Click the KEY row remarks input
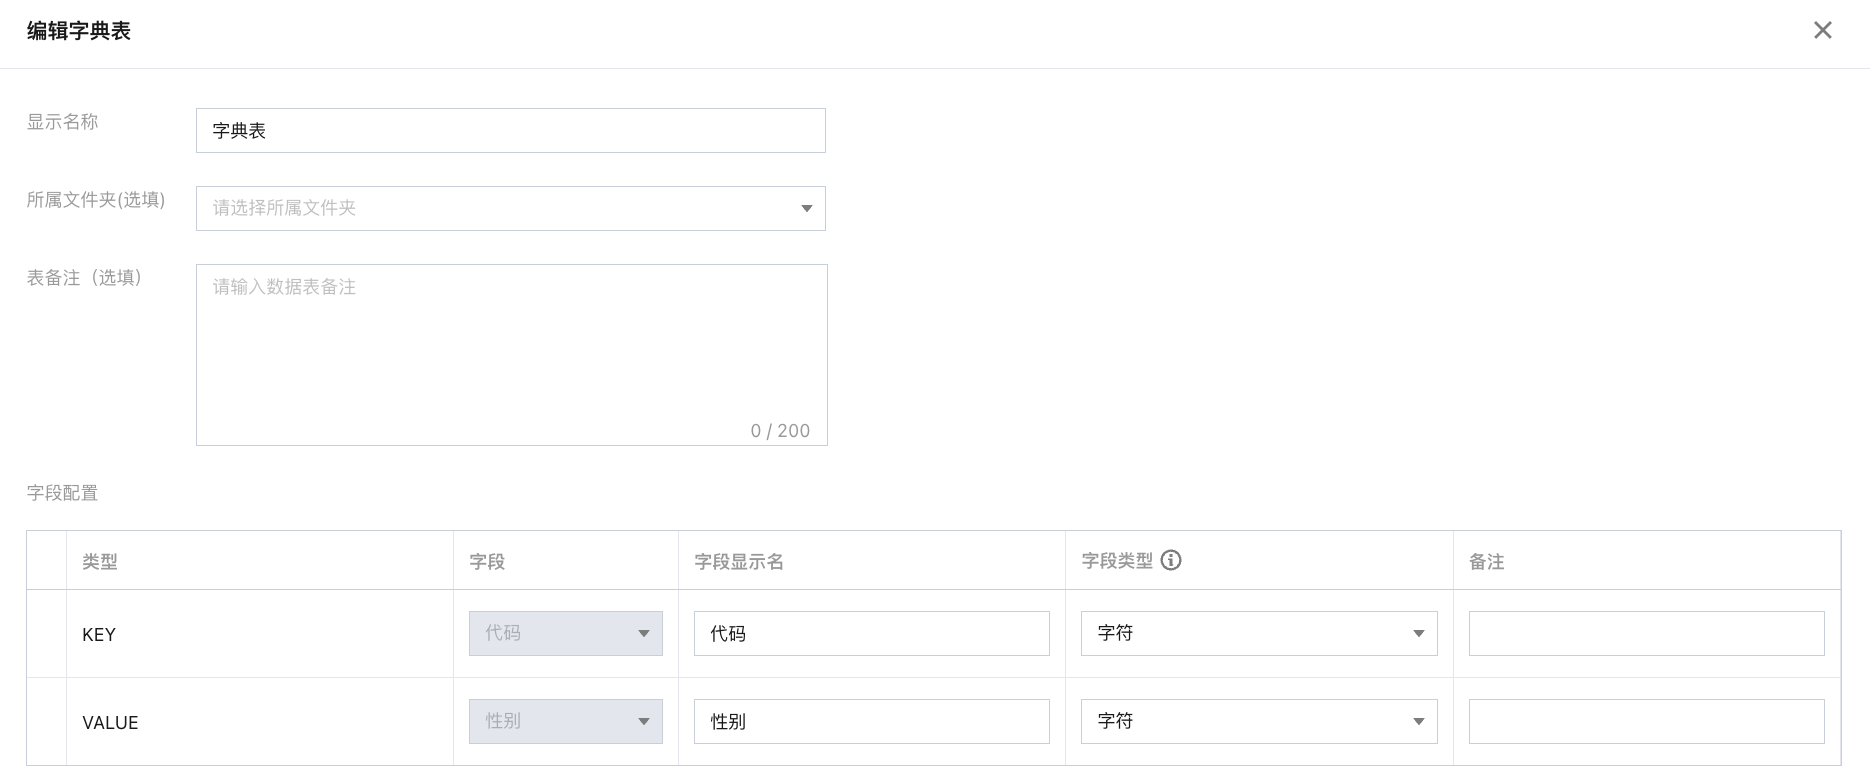Viewport: 1870px width, 784px height. point(1646,634)
